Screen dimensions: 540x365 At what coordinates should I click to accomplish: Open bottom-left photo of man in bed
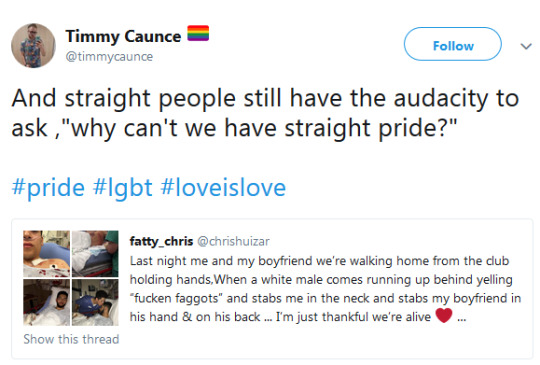46,302
